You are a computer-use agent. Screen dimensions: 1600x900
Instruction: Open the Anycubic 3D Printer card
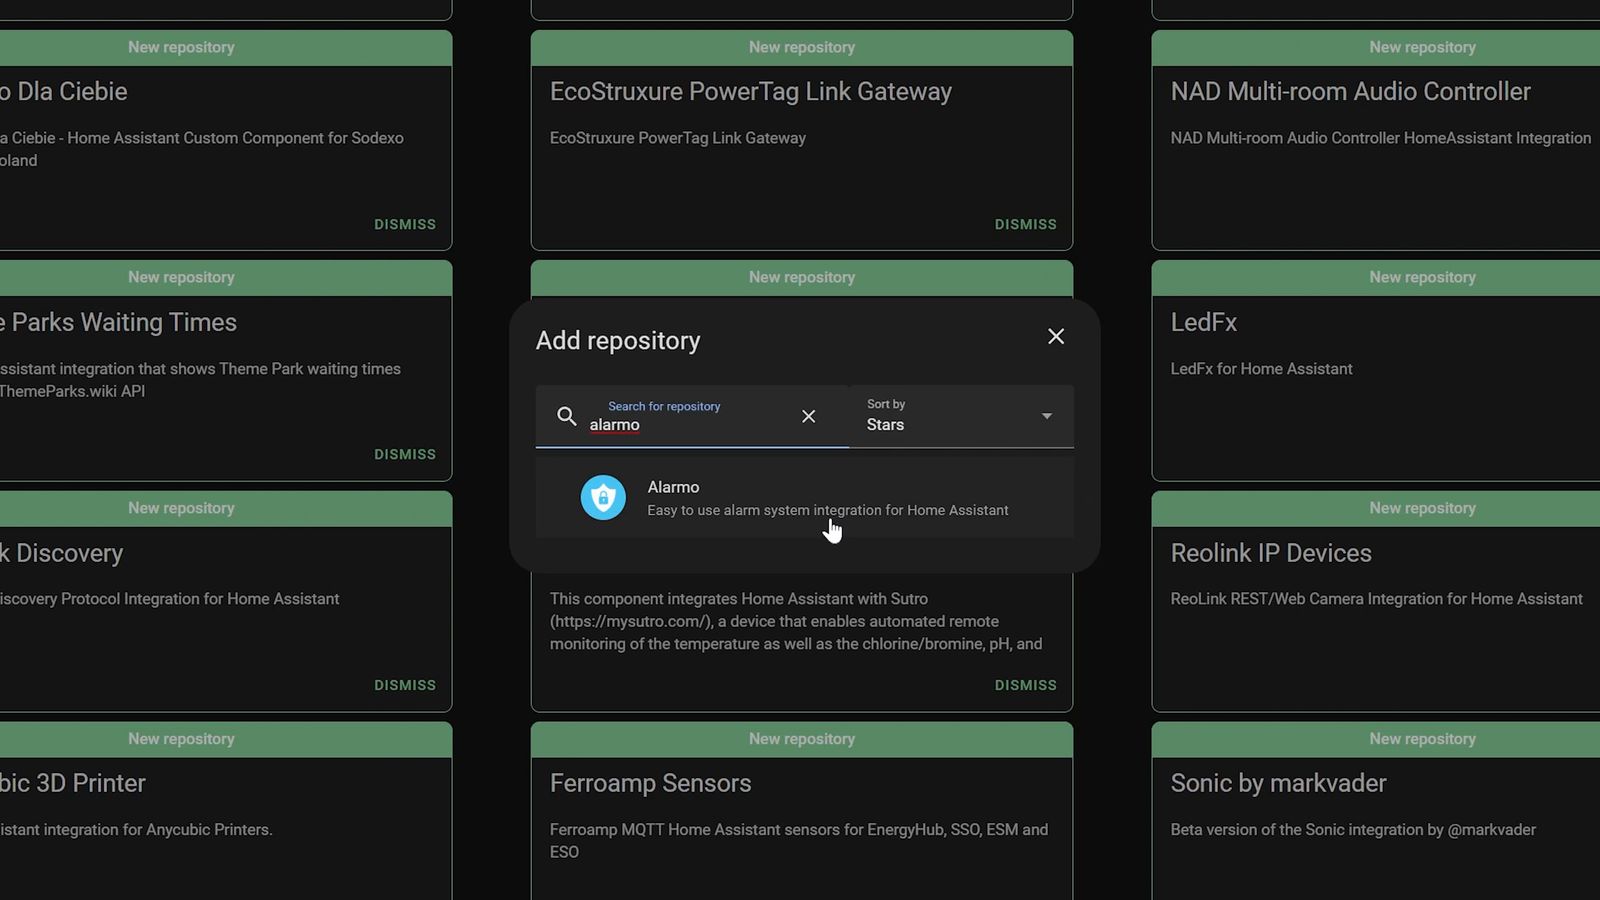tap(73, 783)
